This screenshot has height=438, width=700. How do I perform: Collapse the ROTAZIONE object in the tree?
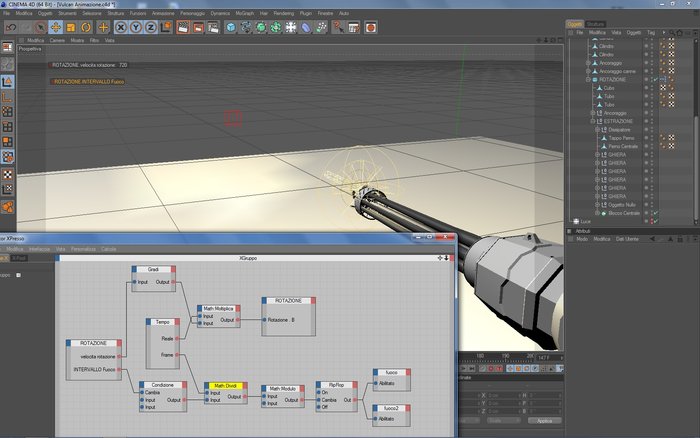588,79
